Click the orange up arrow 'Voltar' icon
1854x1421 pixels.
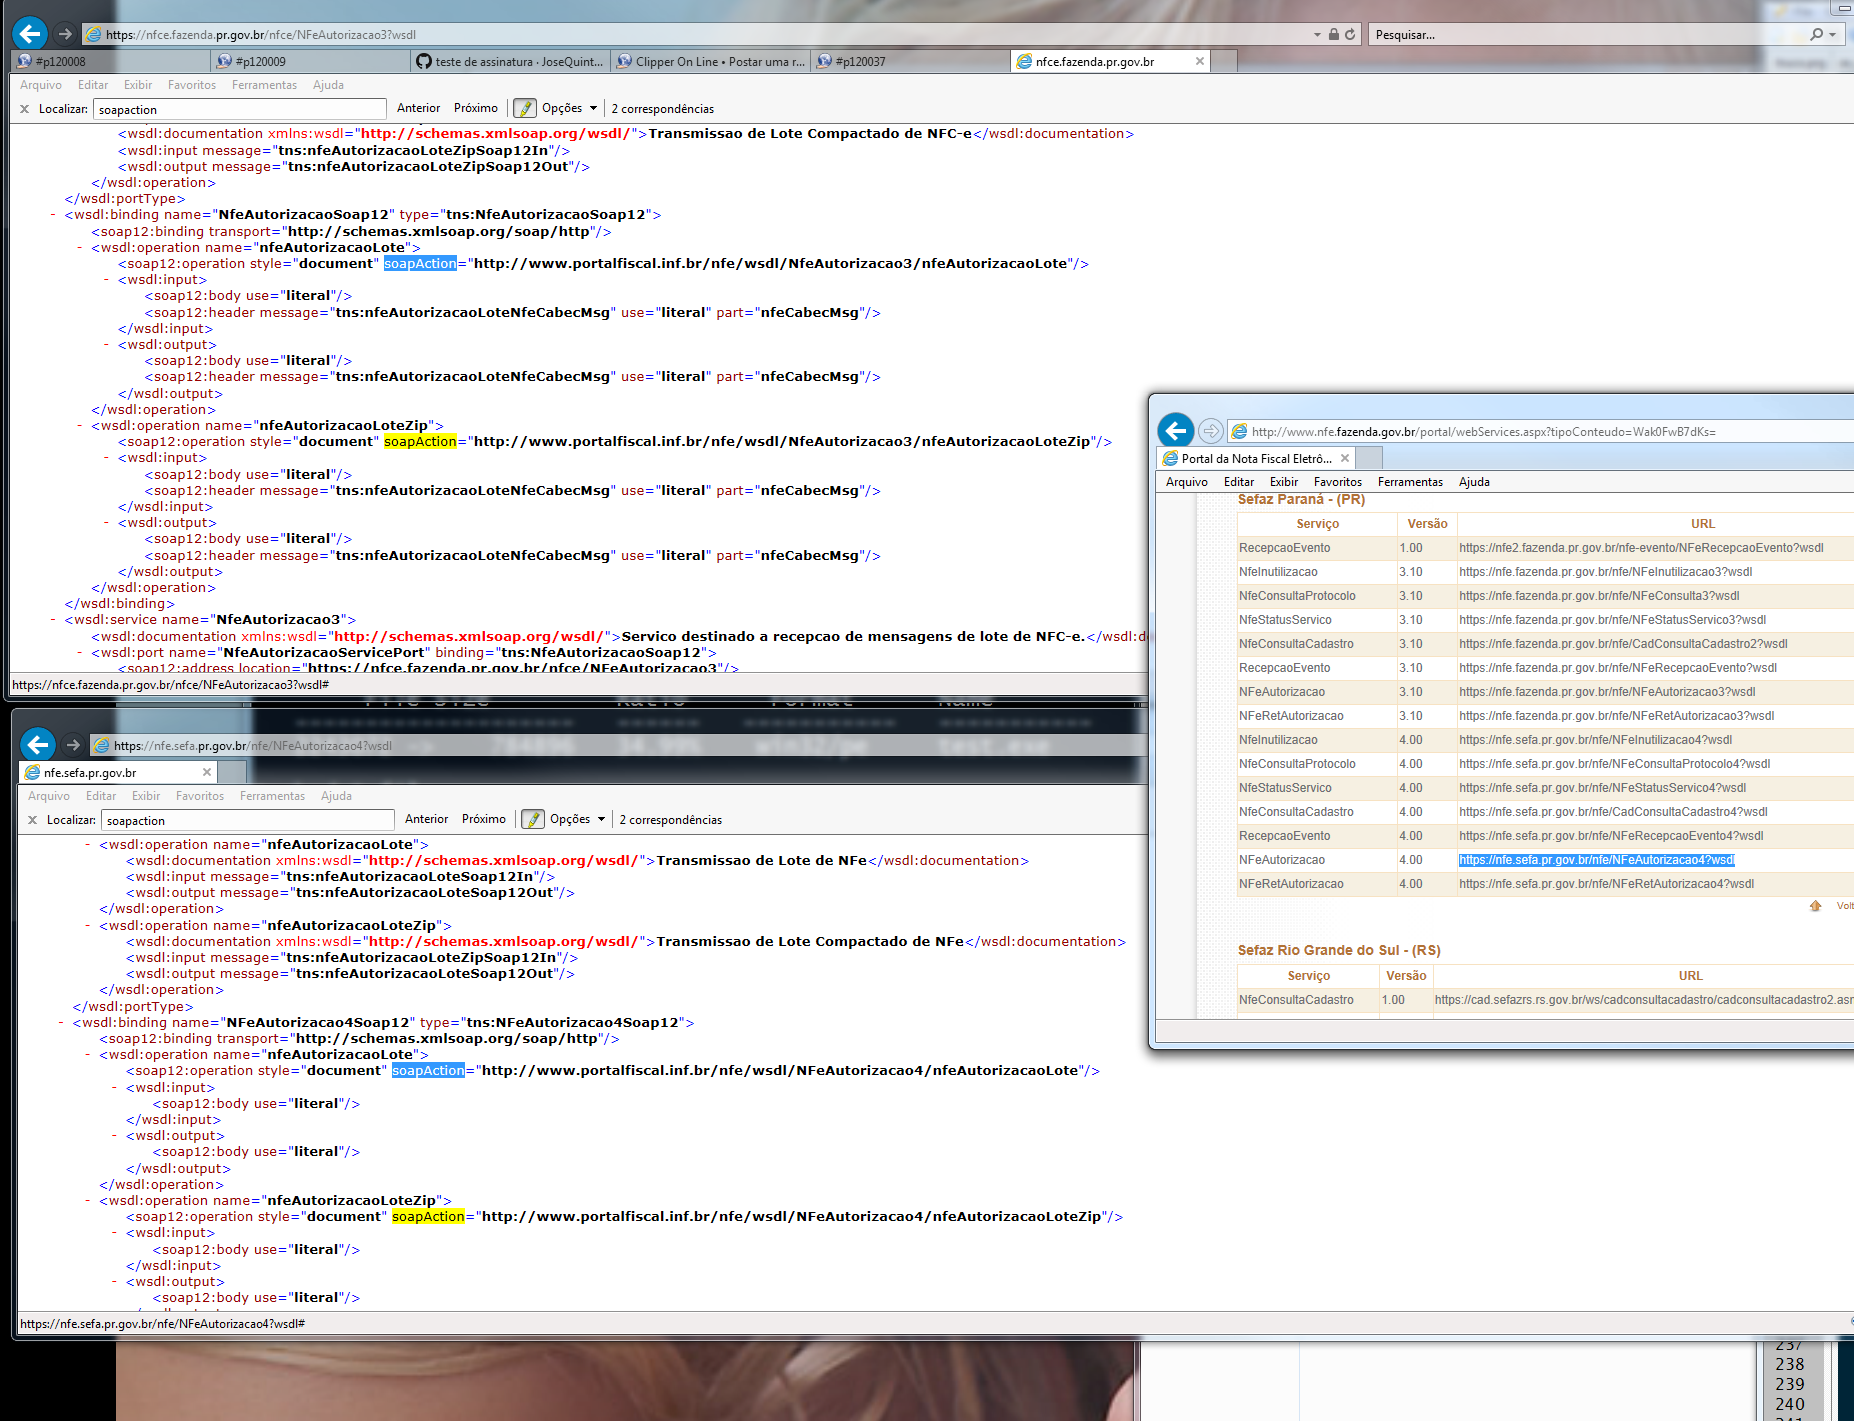[1815, 906]
